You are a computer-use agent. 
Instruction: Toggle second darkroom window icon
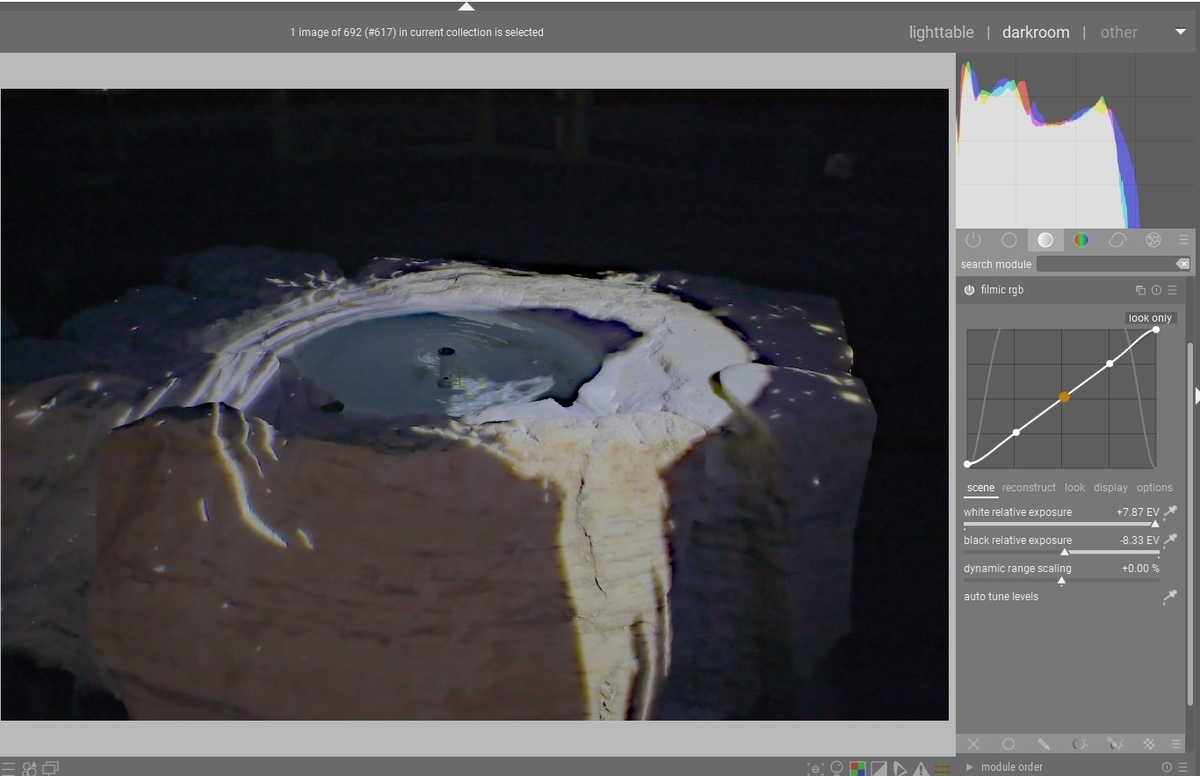tap(51, 768)
